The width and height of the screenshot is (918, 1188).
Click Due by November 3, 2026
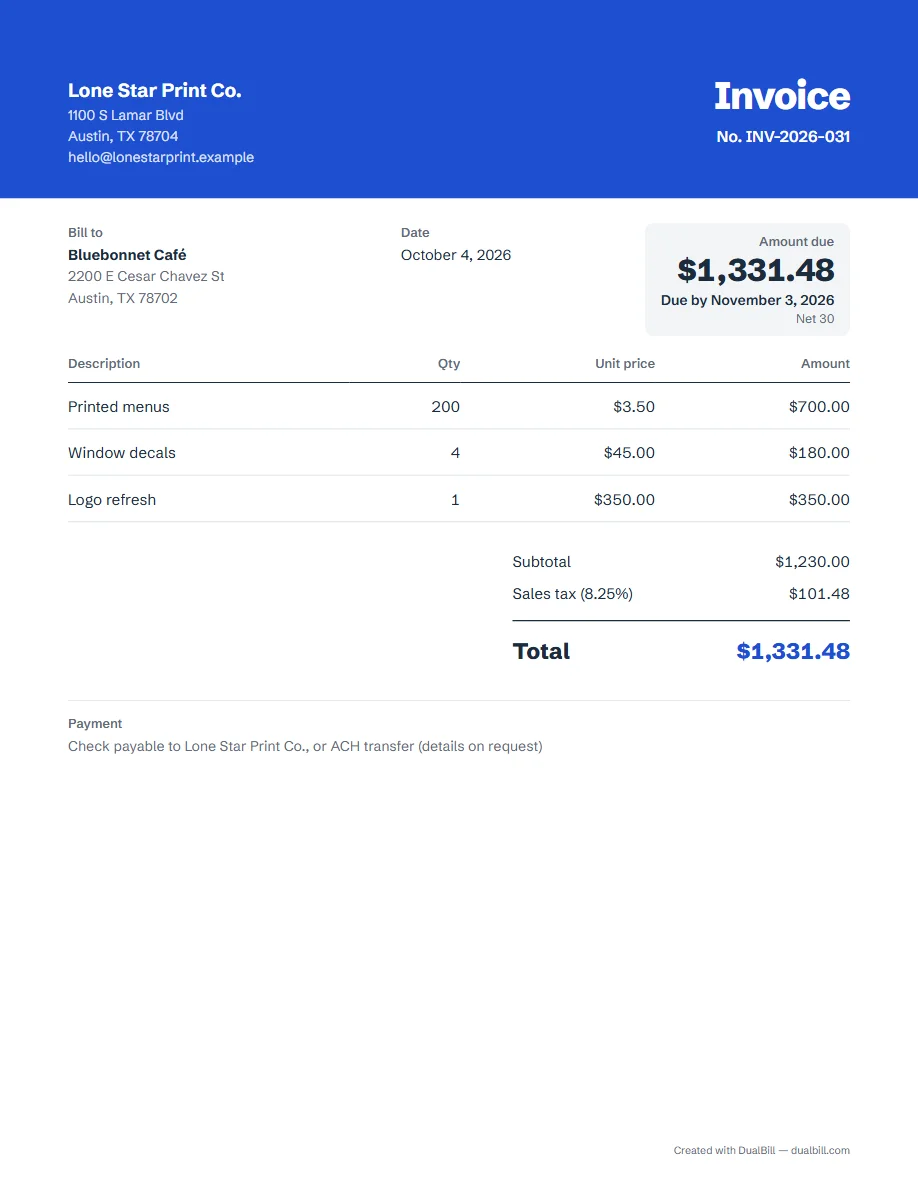click(748, 301)
